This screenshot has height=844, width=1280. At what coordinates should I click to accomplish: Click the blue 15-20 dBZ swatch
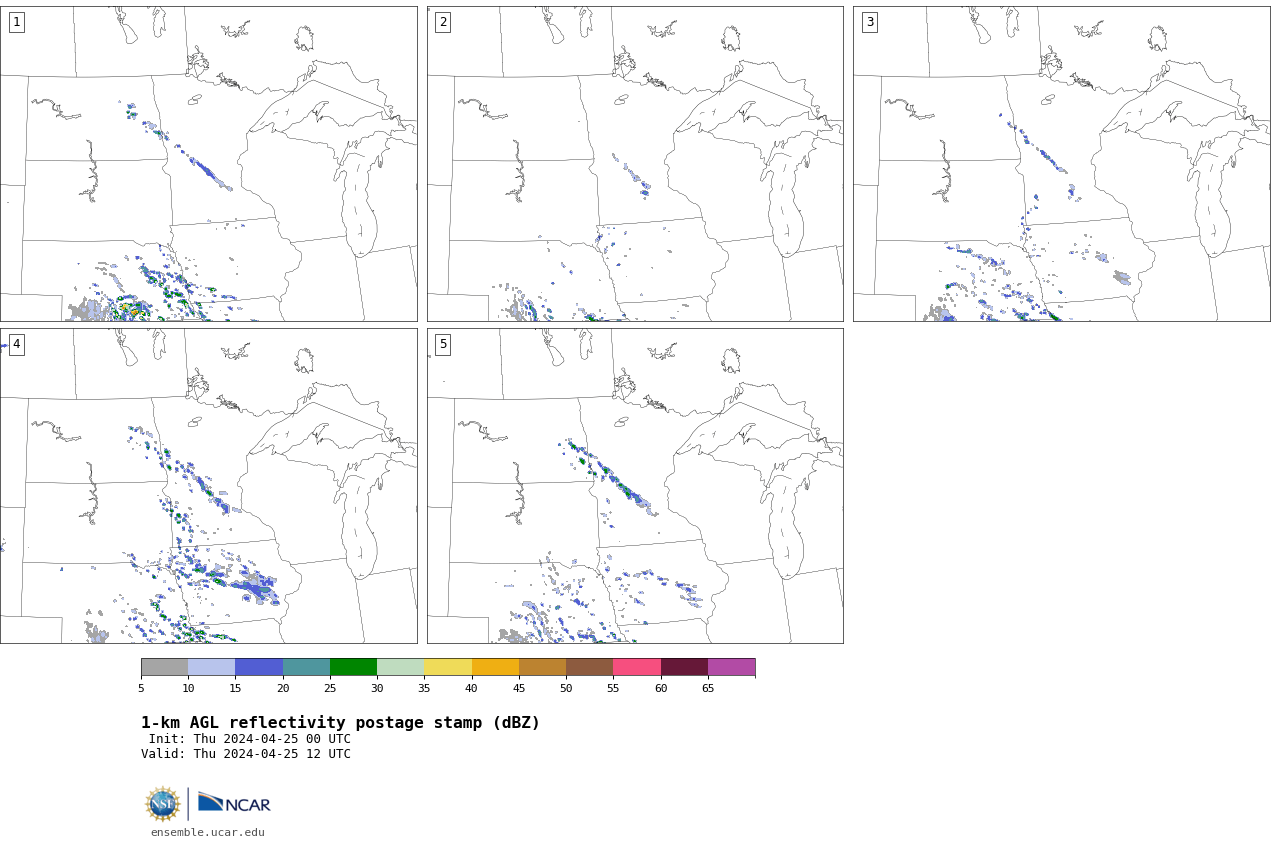point(259,667)
